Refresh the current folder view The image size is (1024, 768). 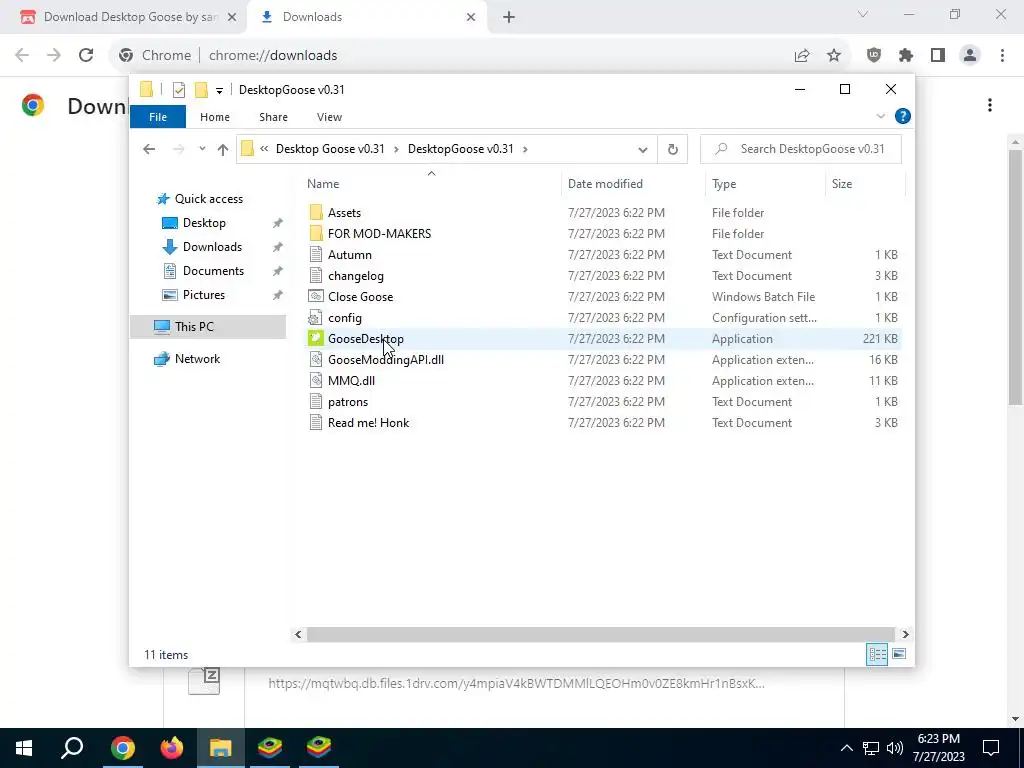point(673,149)
